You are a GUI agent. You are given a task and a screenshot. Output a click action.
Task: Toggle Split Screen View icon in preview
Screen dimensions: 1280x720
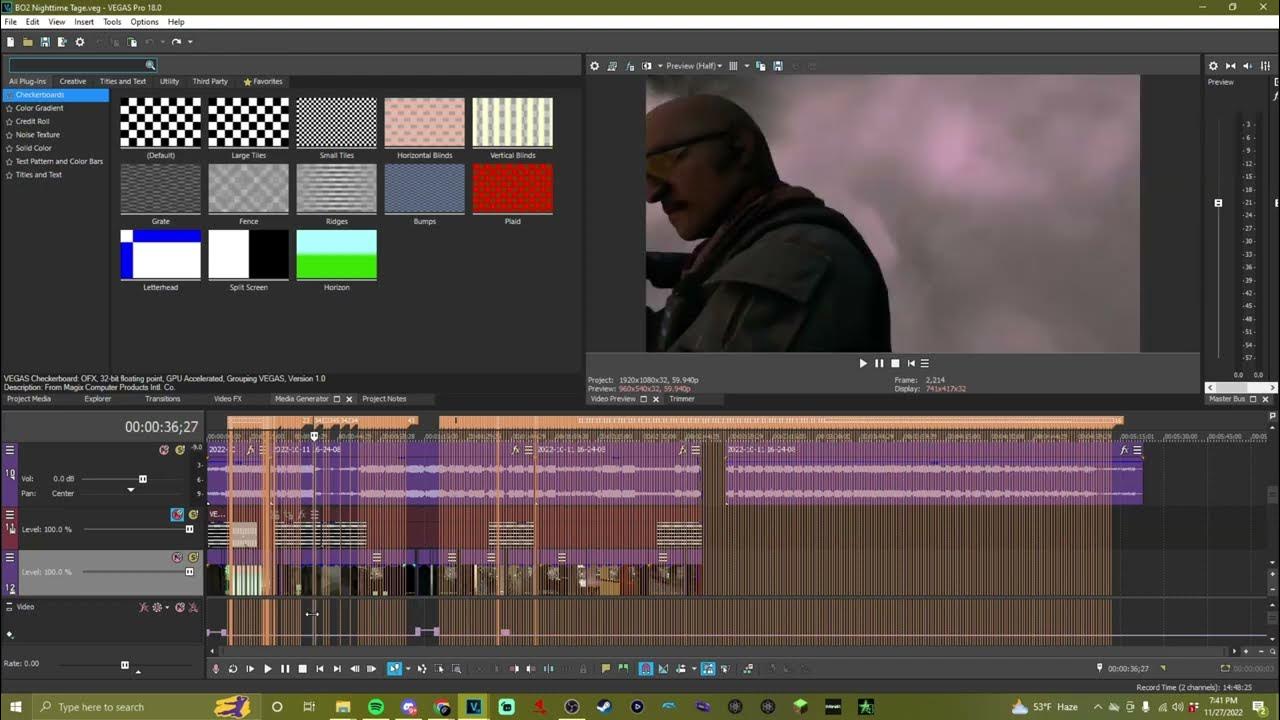point(646,66)
